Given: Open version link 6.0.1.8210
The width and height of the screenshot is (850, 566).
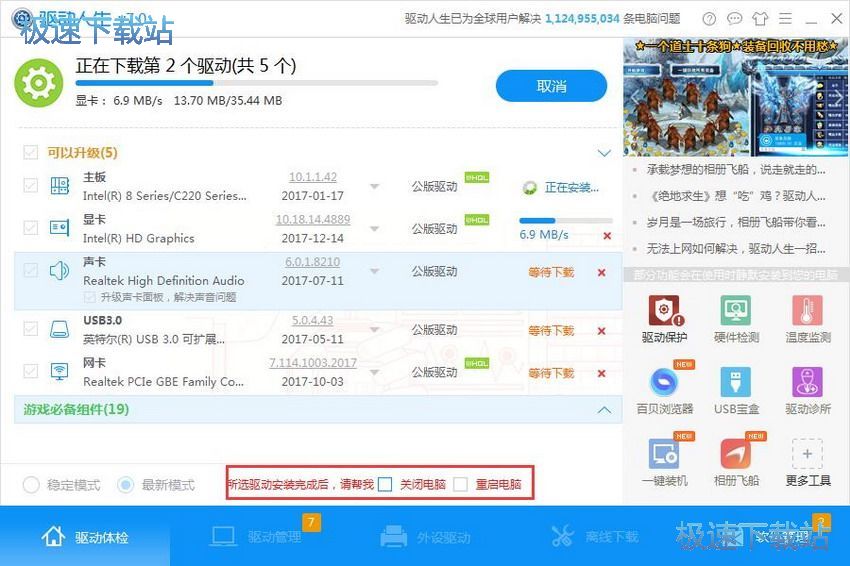Looking at the screenshot, I should (313, 261).
